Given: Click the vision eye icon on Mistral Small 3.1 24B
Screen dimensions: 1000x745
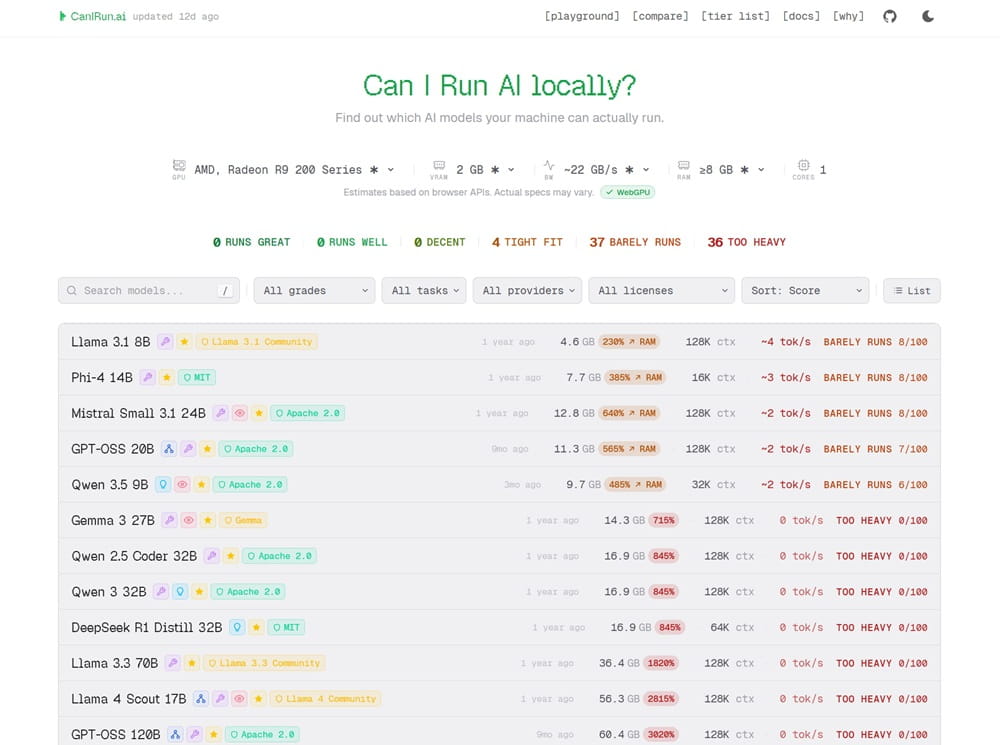Looking at the screenshot, I should 240,413.
